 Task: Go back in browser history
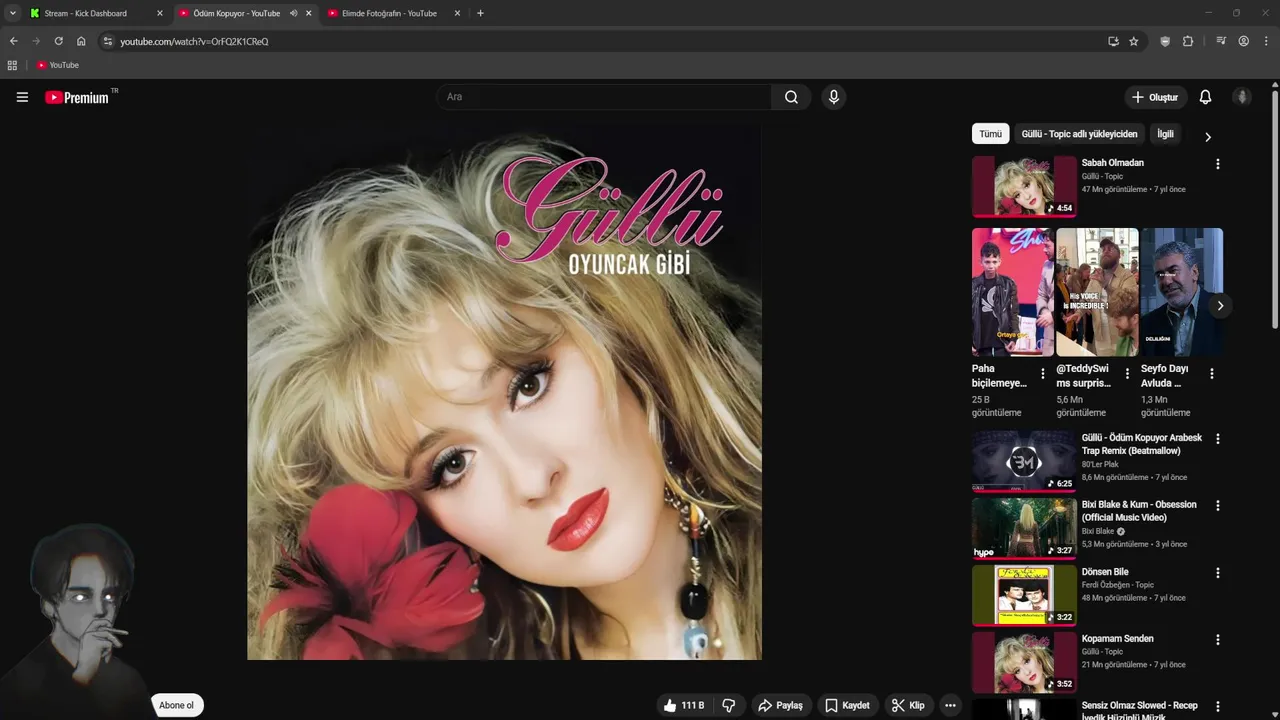[13, 41]
